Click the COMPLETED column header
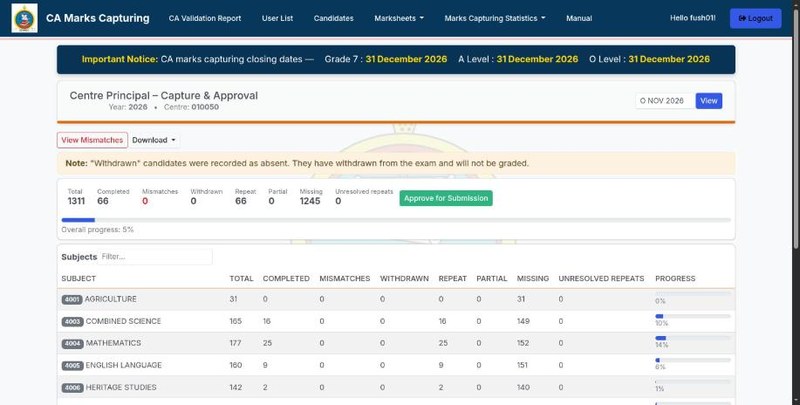Viewport: 800px width, 405px height. [x=286, y=279]
